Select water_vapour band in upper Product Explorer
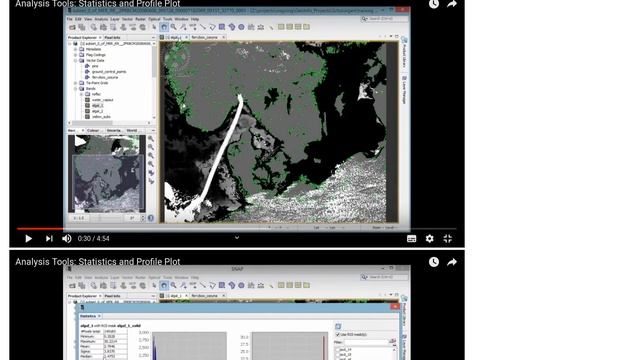Viewport: 640px width, 360px height. point(102,100)
